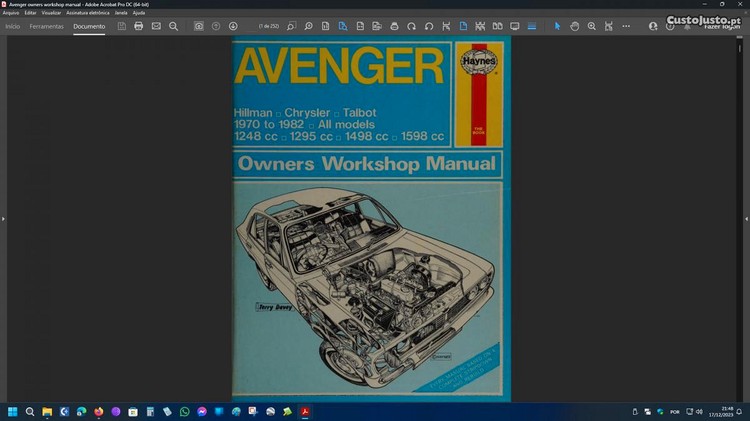Activate the arrow Selection tool

pos(558,26)
